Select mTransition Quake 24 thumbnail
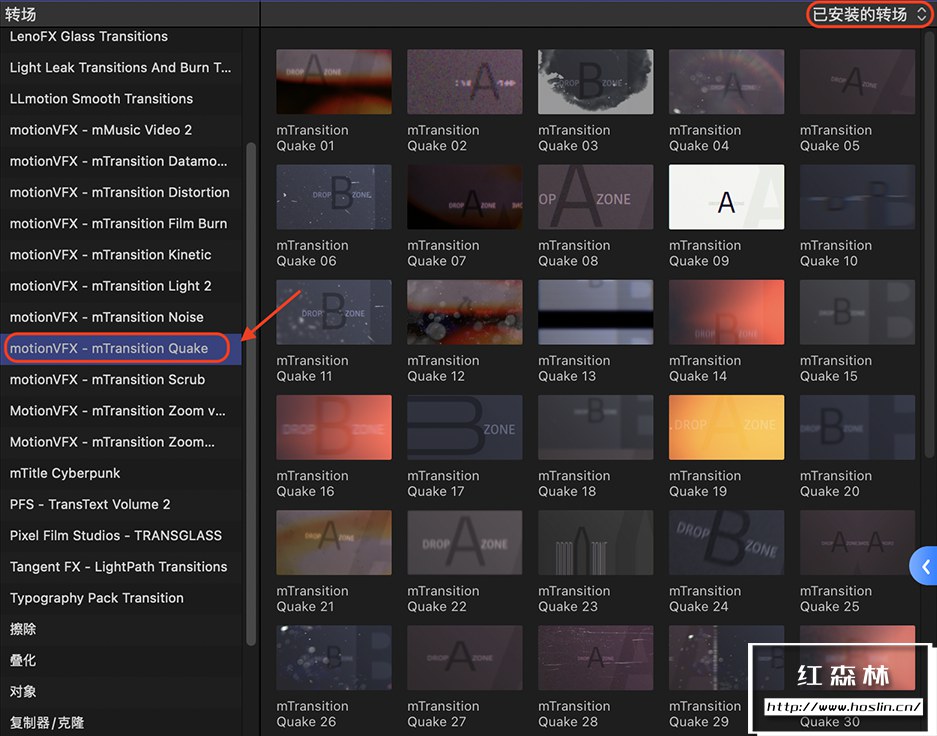Viewport: 937px width, 736px height. coord(727,543)
